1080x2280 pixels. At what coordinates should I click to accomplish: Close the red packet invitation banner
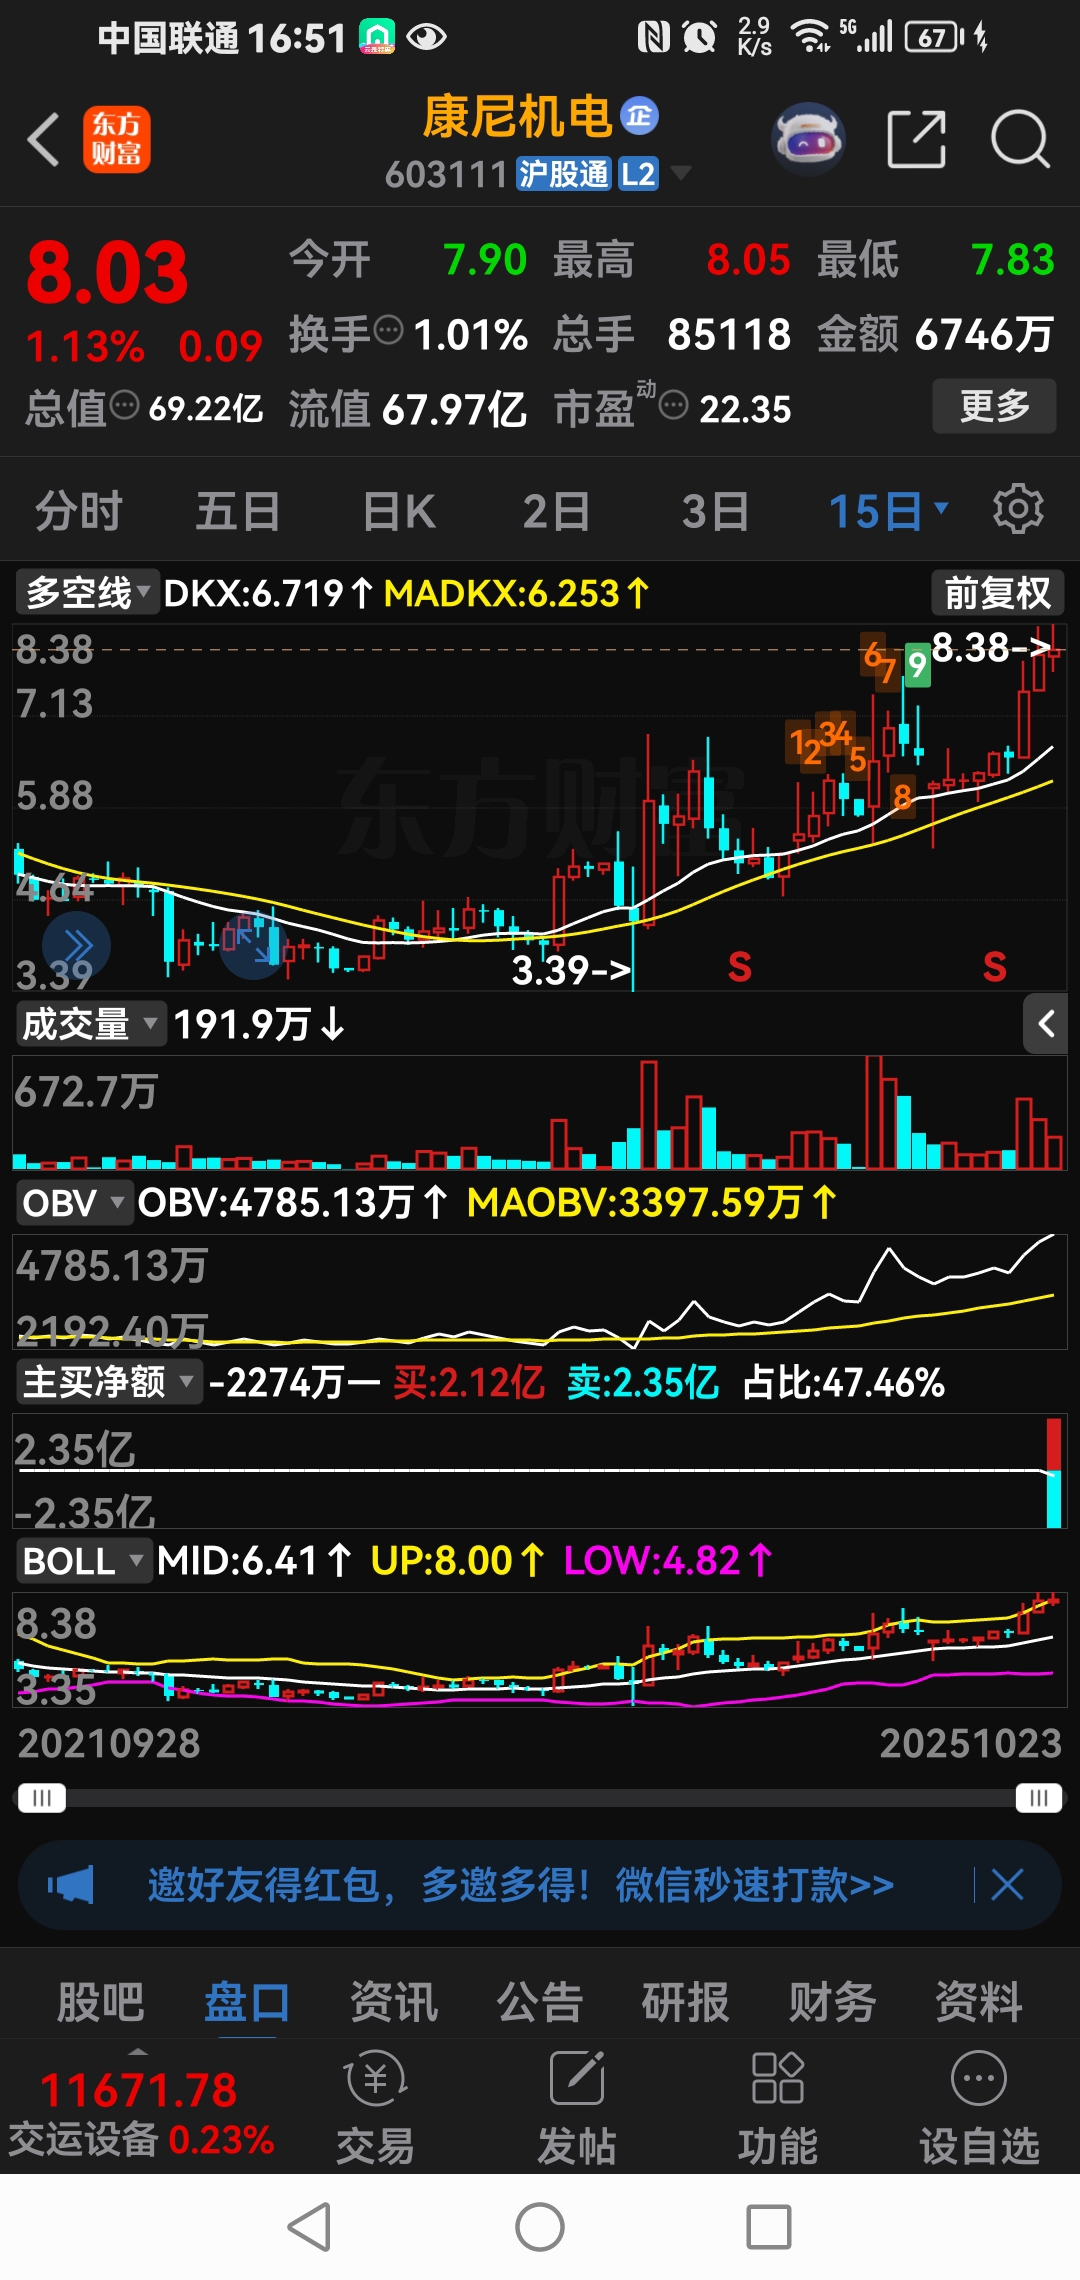(x=1007, y=1885)
